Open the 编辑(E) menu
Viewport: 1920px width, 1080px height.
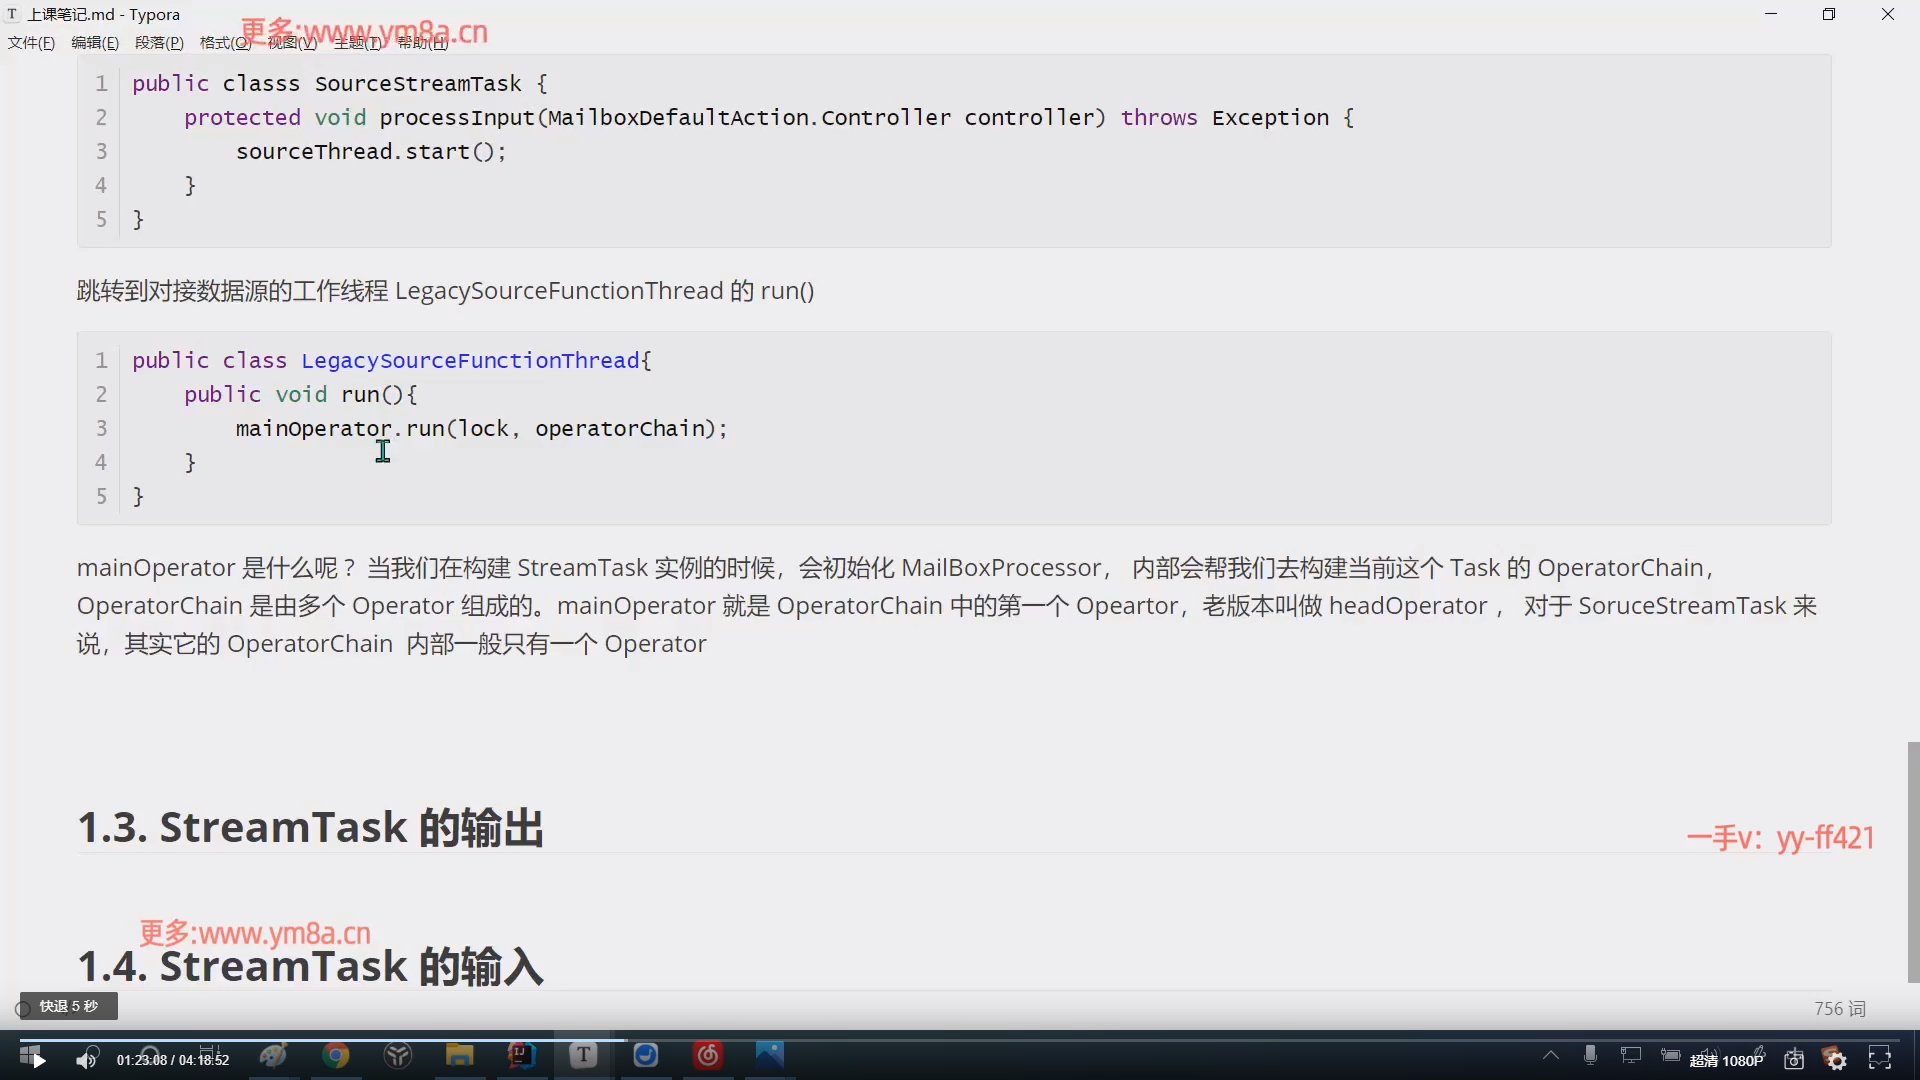[95, 43]
